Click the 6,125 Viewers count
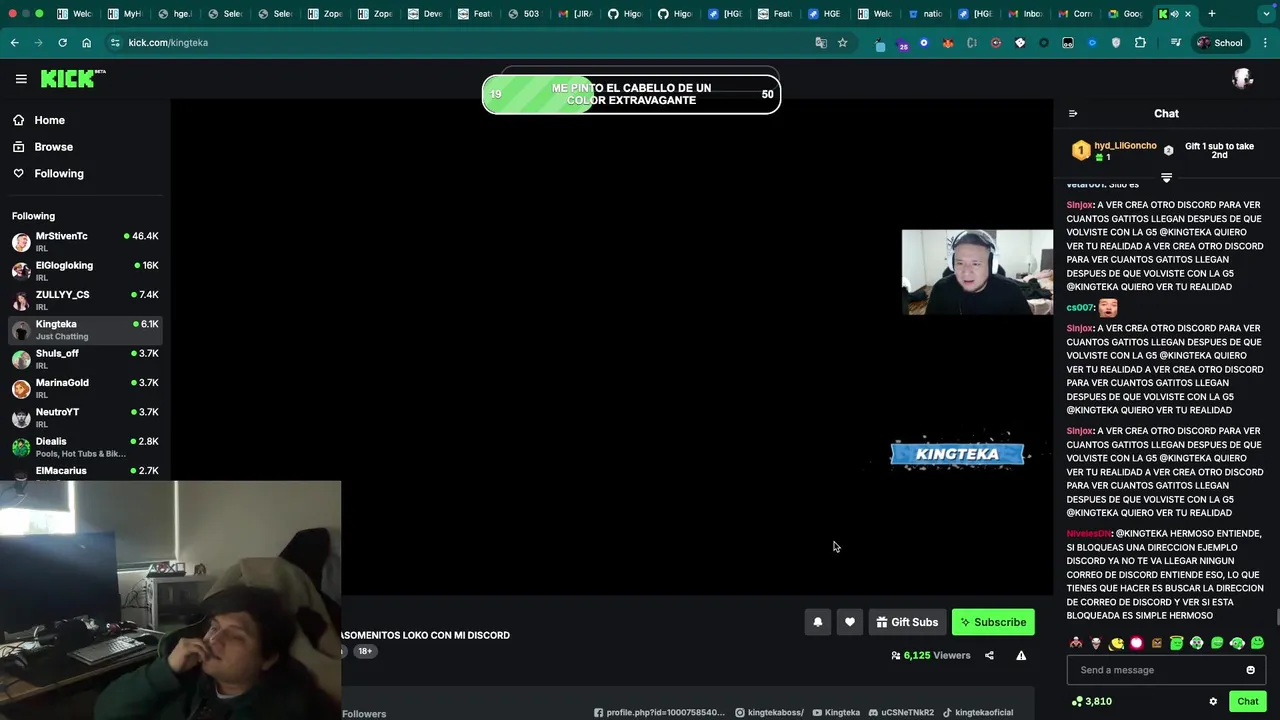The width and height of the screenshot is (1280, 720). tap(931, 656)
